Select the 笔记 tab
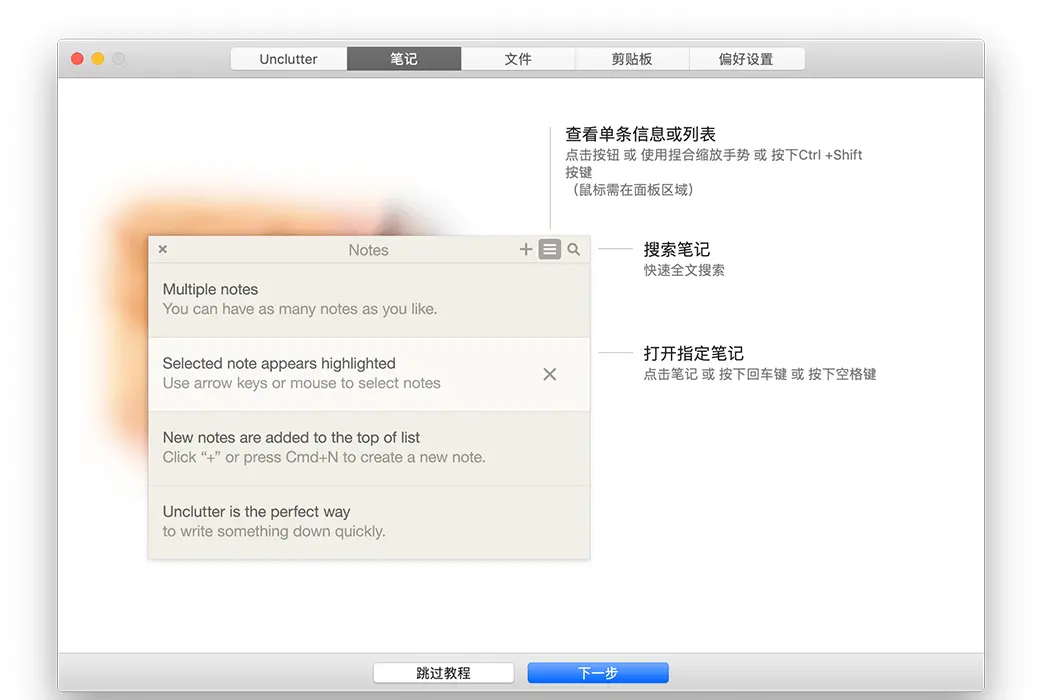 (403, 59)
